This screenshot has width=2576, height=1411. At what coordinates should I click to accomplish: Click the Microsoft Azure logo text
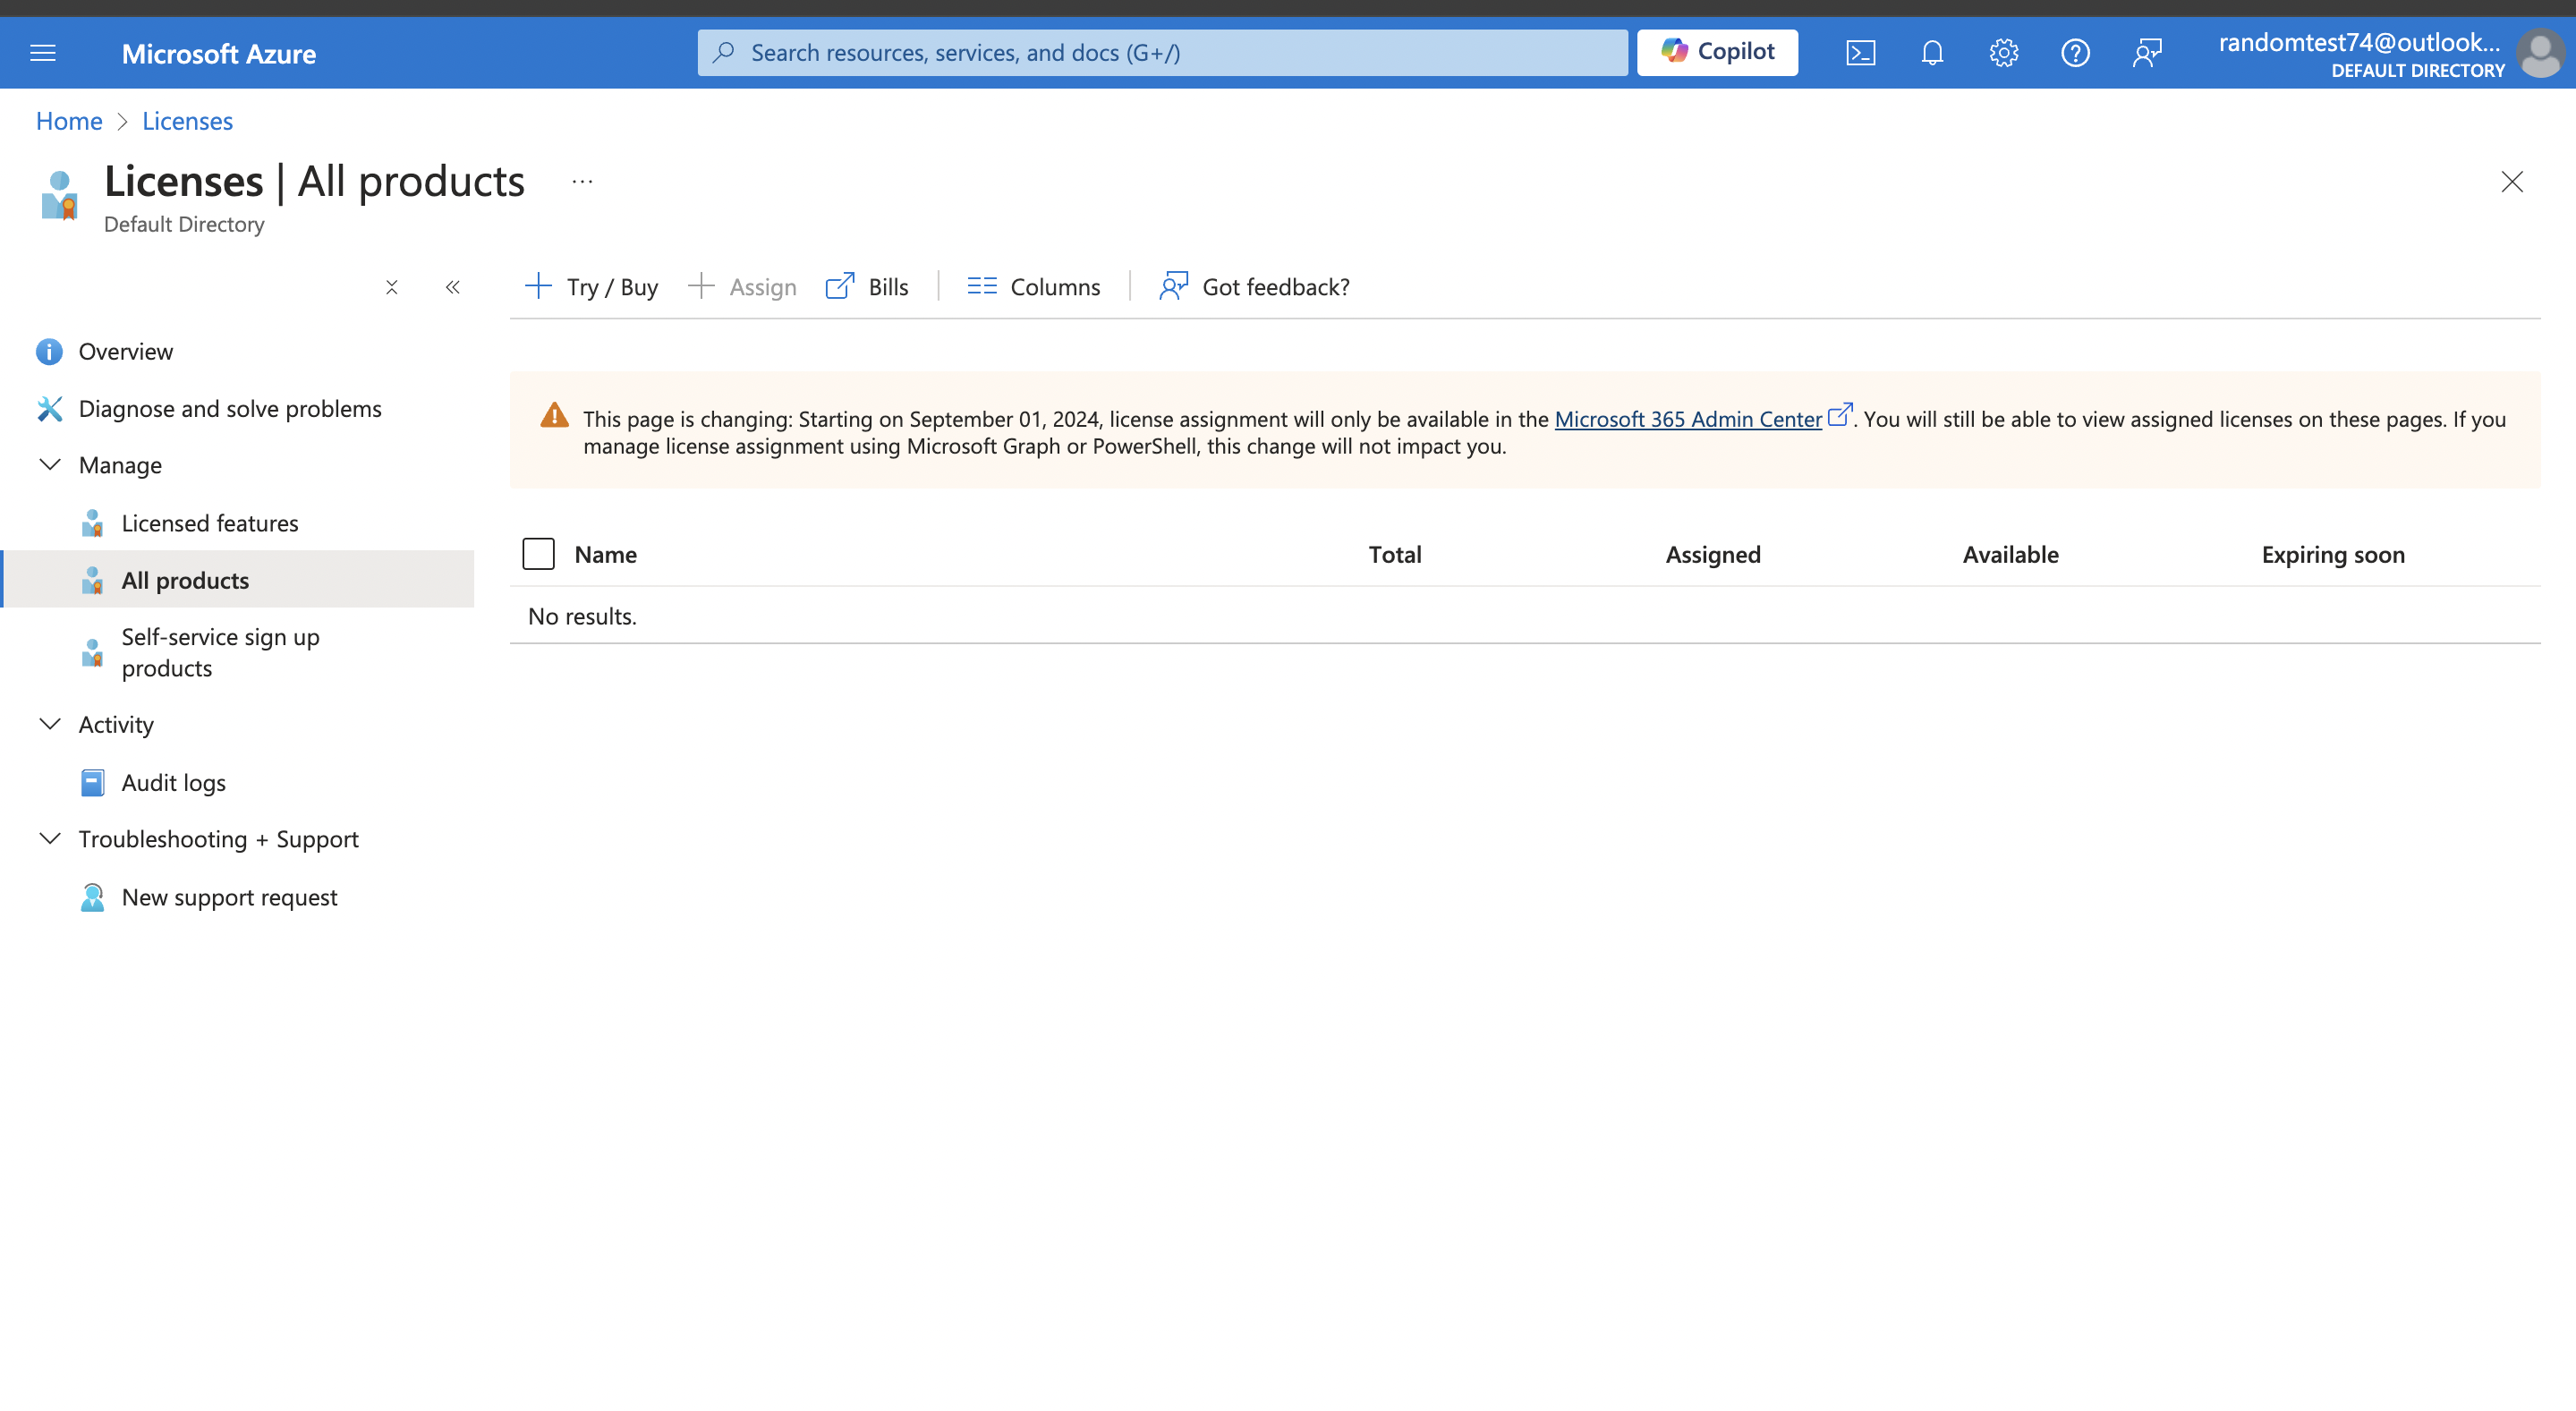218,54
